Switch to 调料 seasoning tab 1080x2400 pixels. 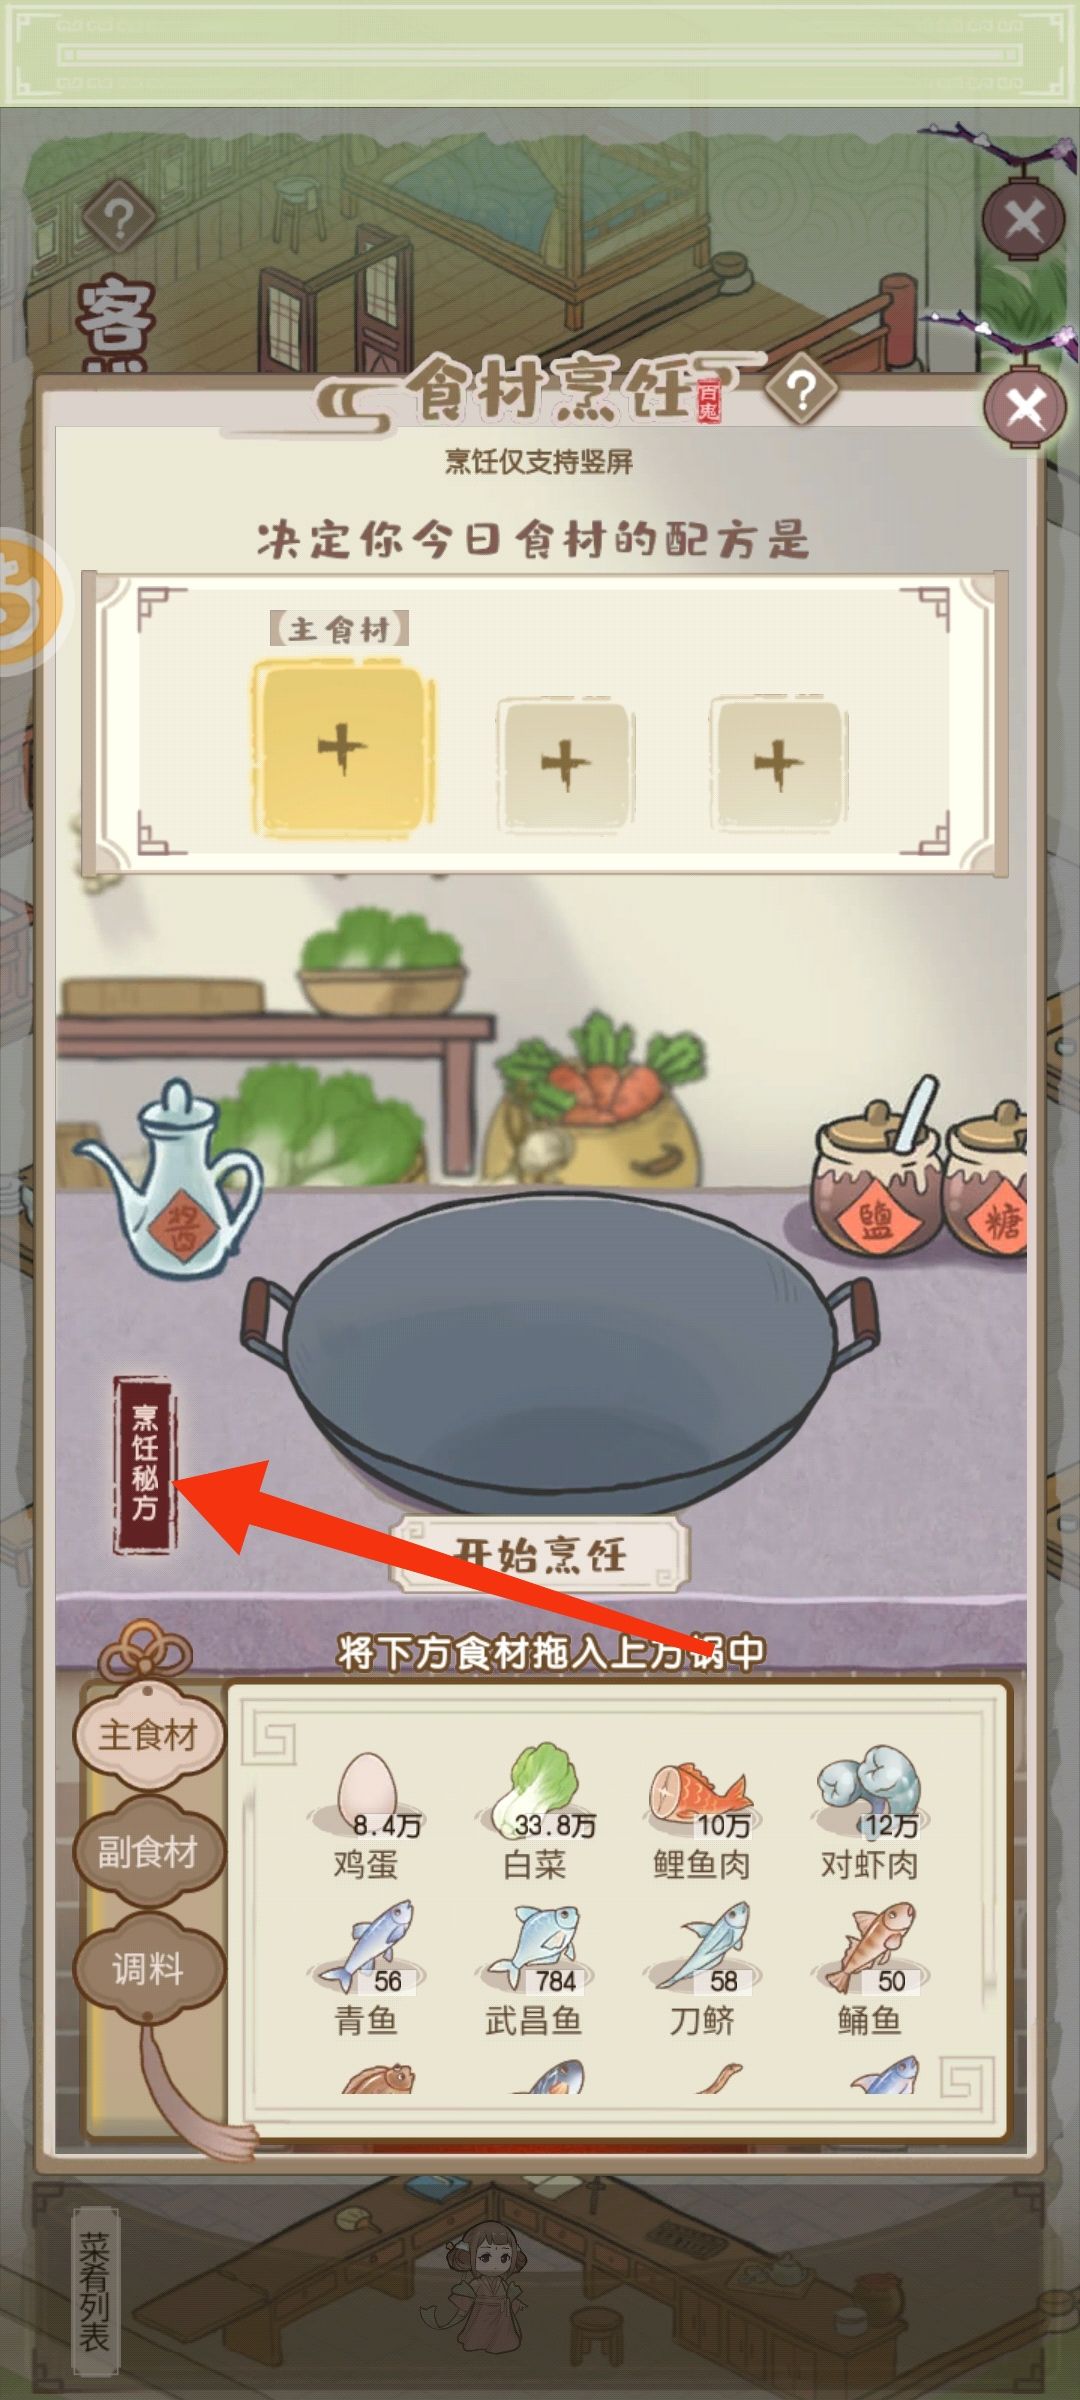coord(149,1969)
